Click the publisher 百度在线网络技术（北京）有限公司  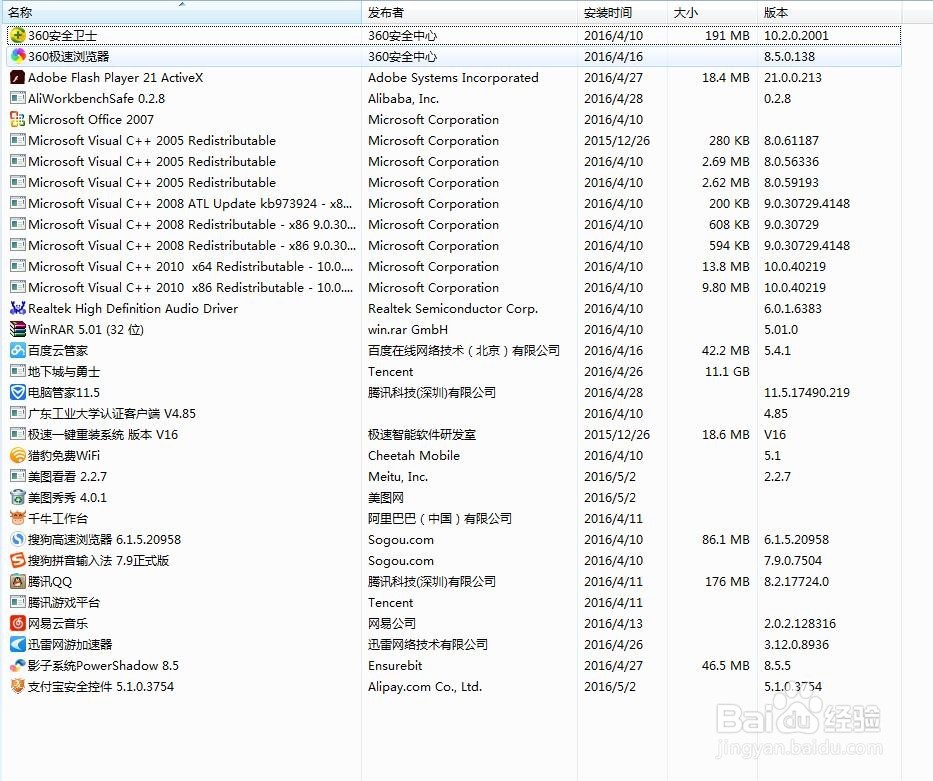tap(464, 350)
